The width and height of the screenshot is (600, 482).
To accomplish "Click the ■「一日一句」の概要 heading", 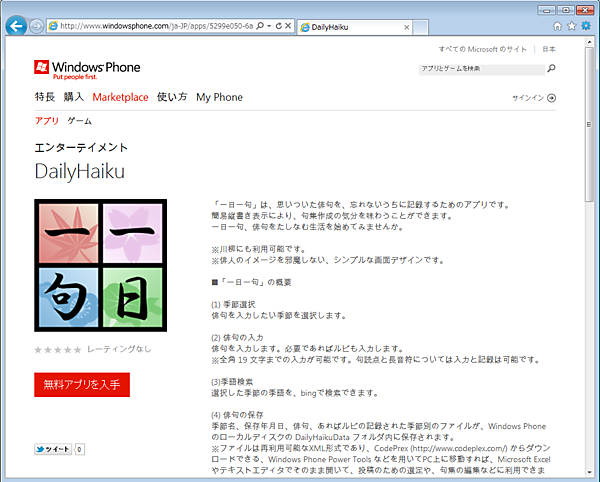I will pyautogui.click(x=251, y=282).
